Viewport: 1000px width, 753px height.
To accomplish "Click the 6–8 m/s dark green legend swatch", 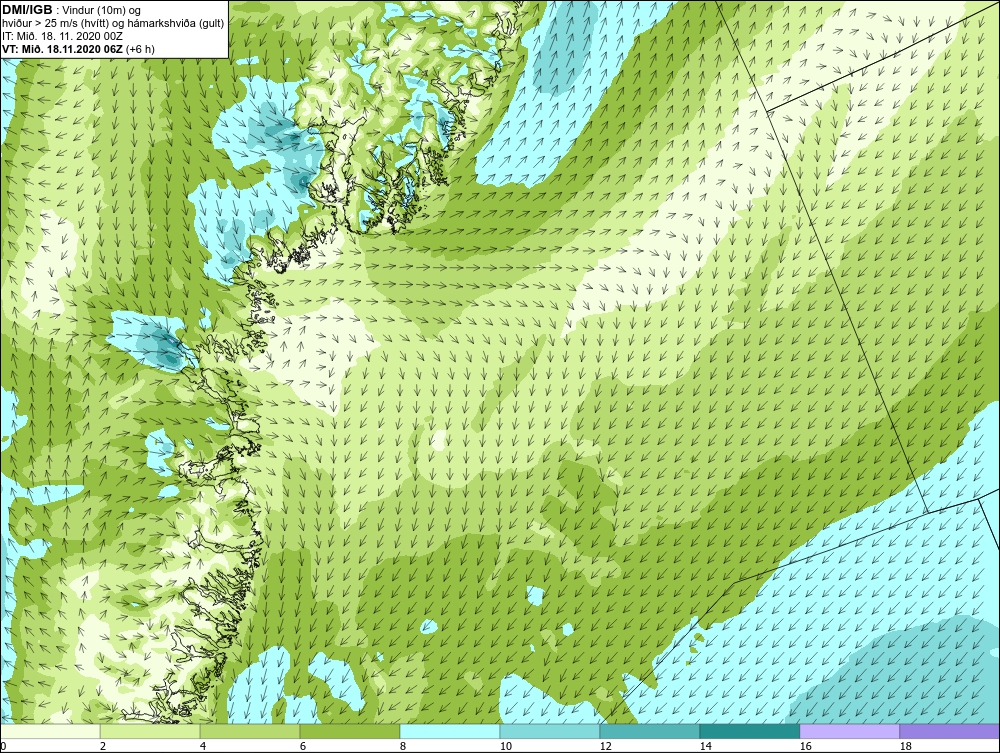I will pos(350,731).
